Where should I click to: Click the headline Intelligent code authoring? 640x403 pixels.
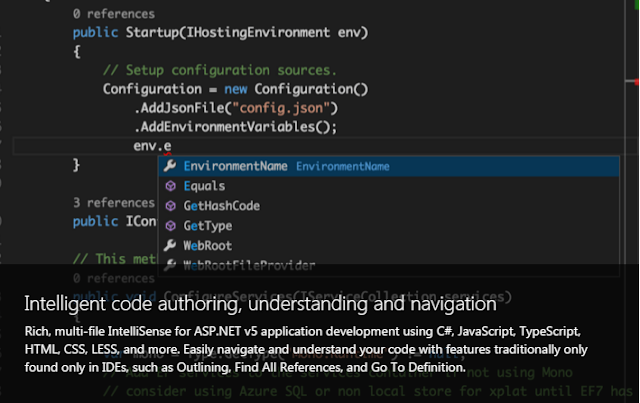point(260,304)
